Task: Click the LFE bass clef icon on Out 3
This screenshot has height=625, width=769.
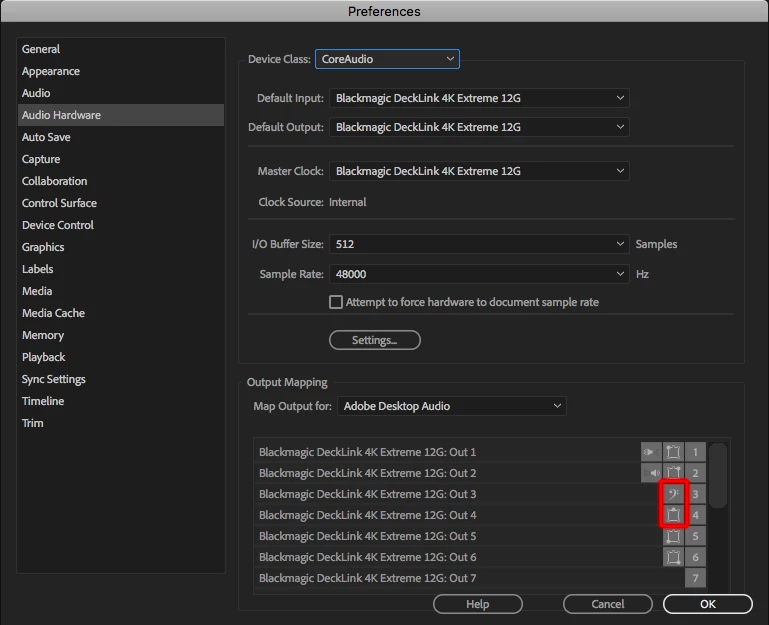Action: (x=673, y=494)
